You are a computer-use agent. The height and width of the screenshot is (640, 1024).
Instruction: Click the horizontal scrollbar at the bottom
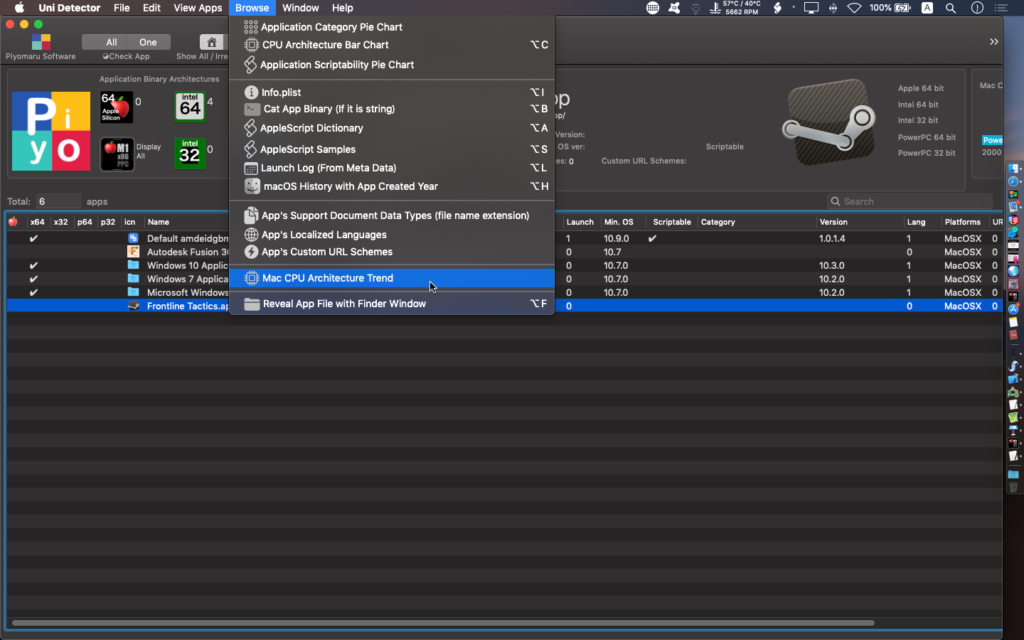tap(443, 623)
